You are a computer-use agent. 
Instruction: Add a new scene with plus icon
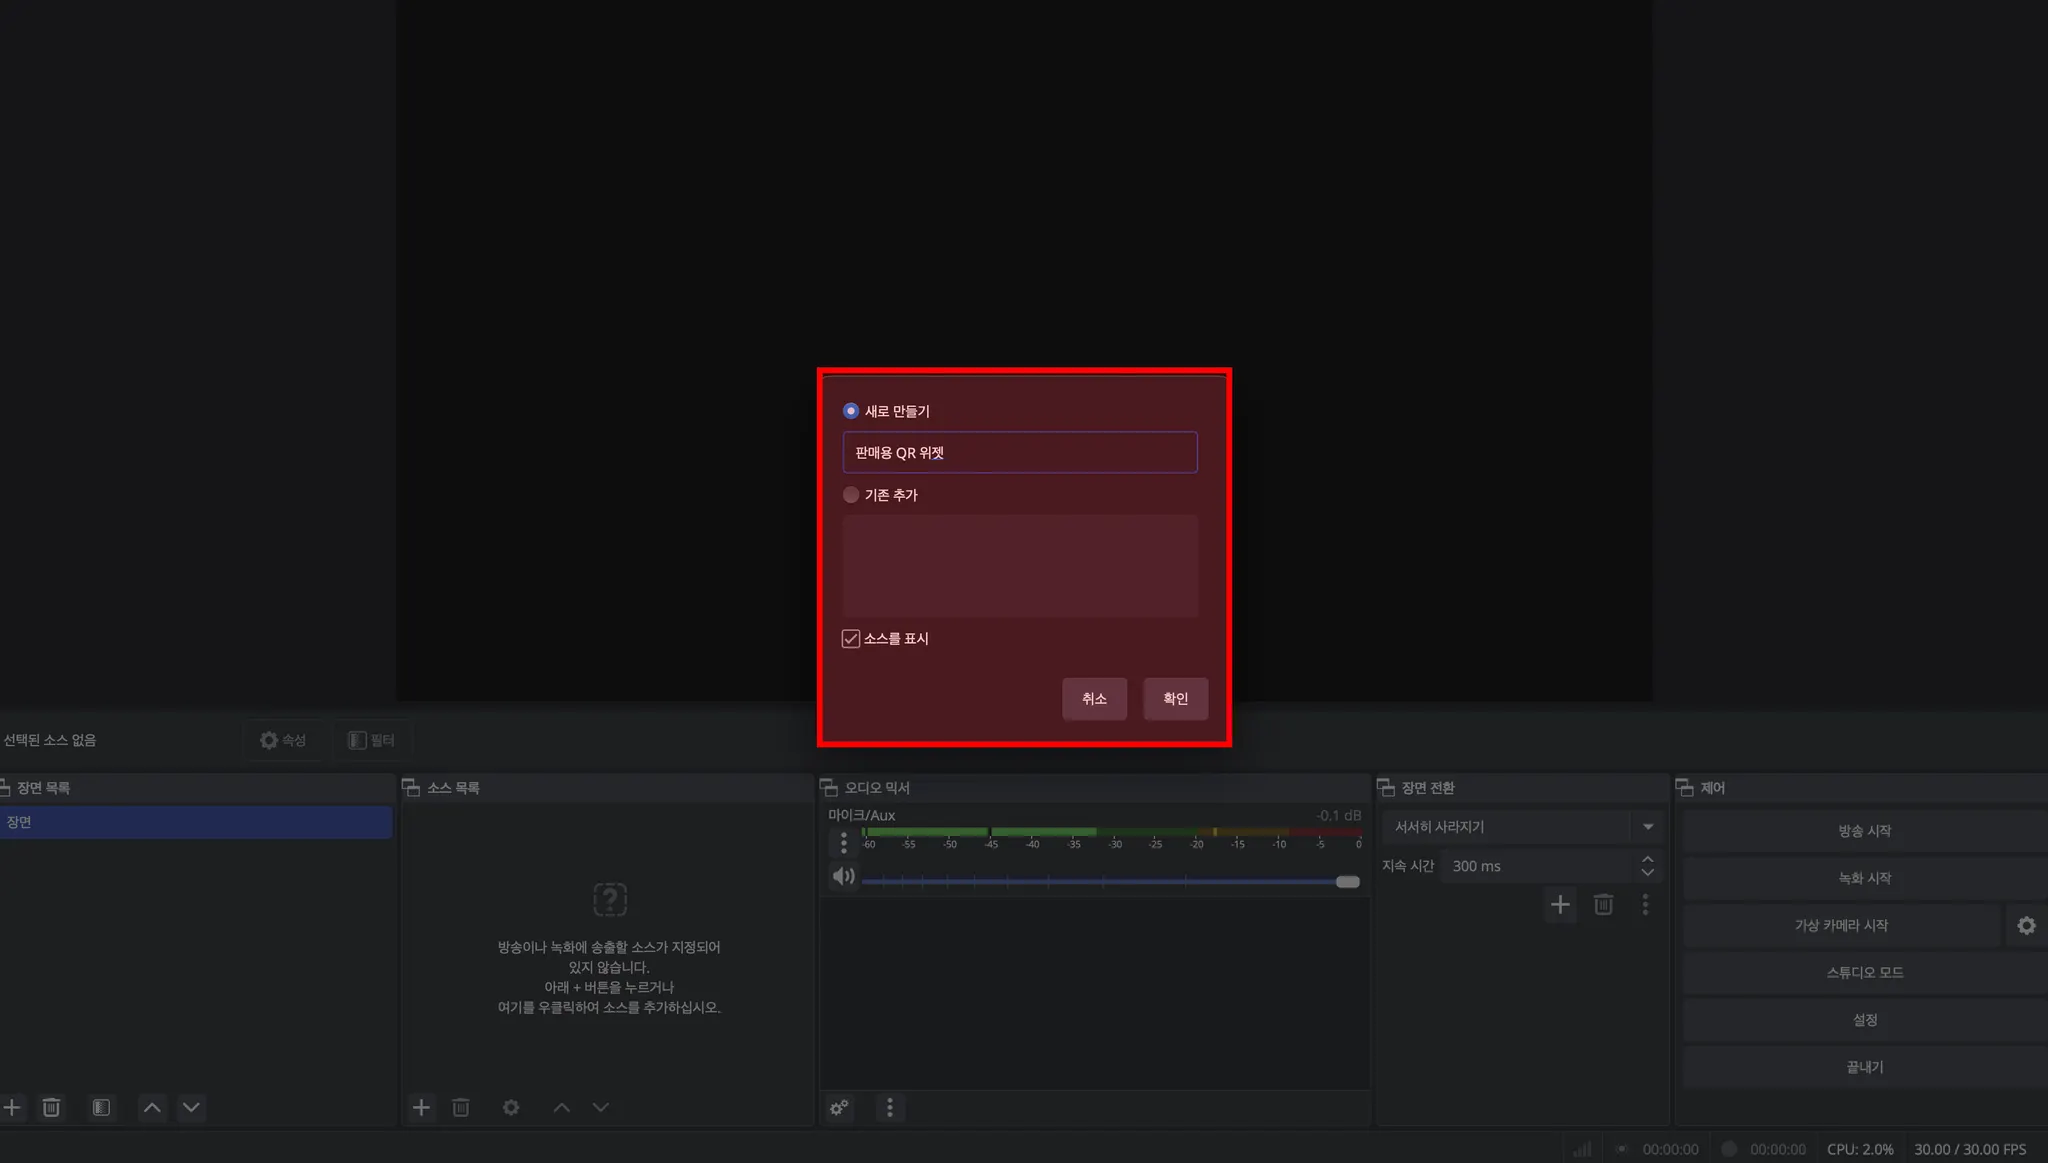[12, 1107]
